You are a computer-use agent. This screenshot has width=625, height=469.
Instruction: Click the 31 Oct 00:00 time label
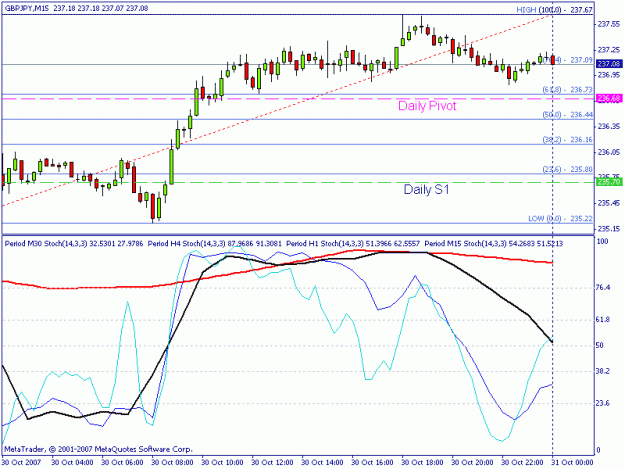pos(573,463)
